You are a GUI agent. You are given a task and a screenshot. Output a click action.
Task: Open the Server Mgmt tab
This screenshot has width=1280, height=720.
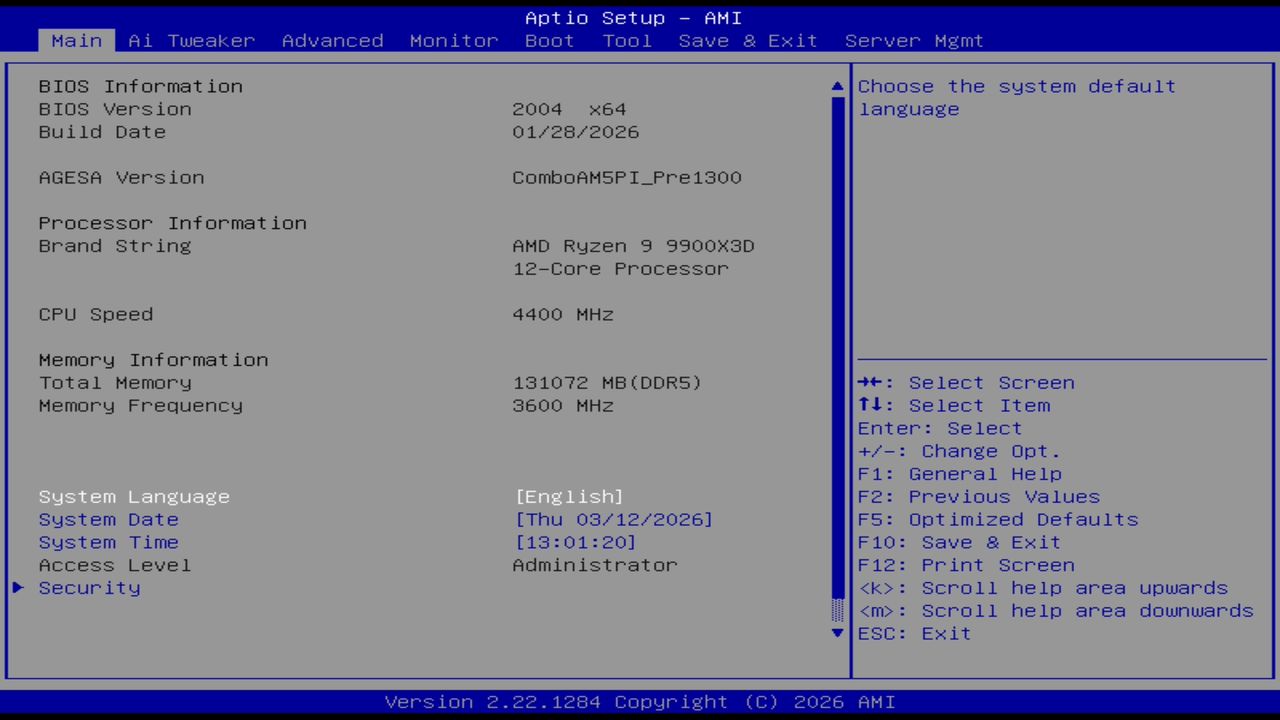[x=914, y=41]
